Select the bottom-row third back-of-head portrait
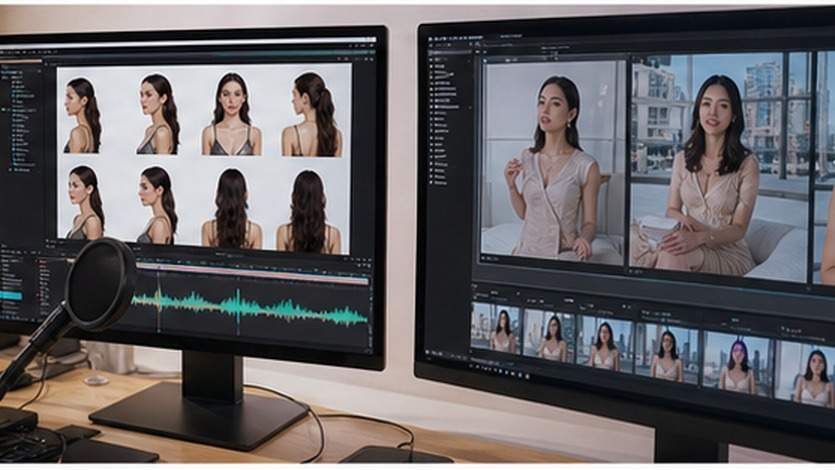Image resolution: width=835 pixels, height=470 pixels. click(232, 209)
